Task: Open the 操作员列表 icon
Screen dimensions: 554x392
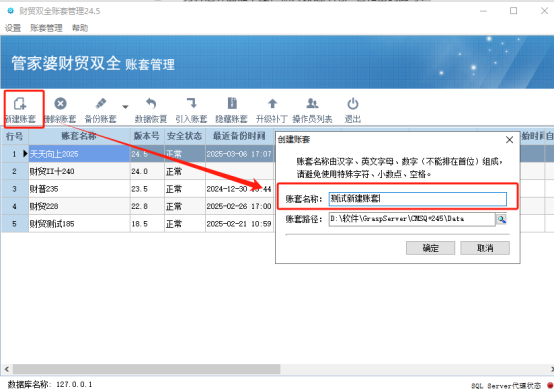Action: click(x=312, y=104)
